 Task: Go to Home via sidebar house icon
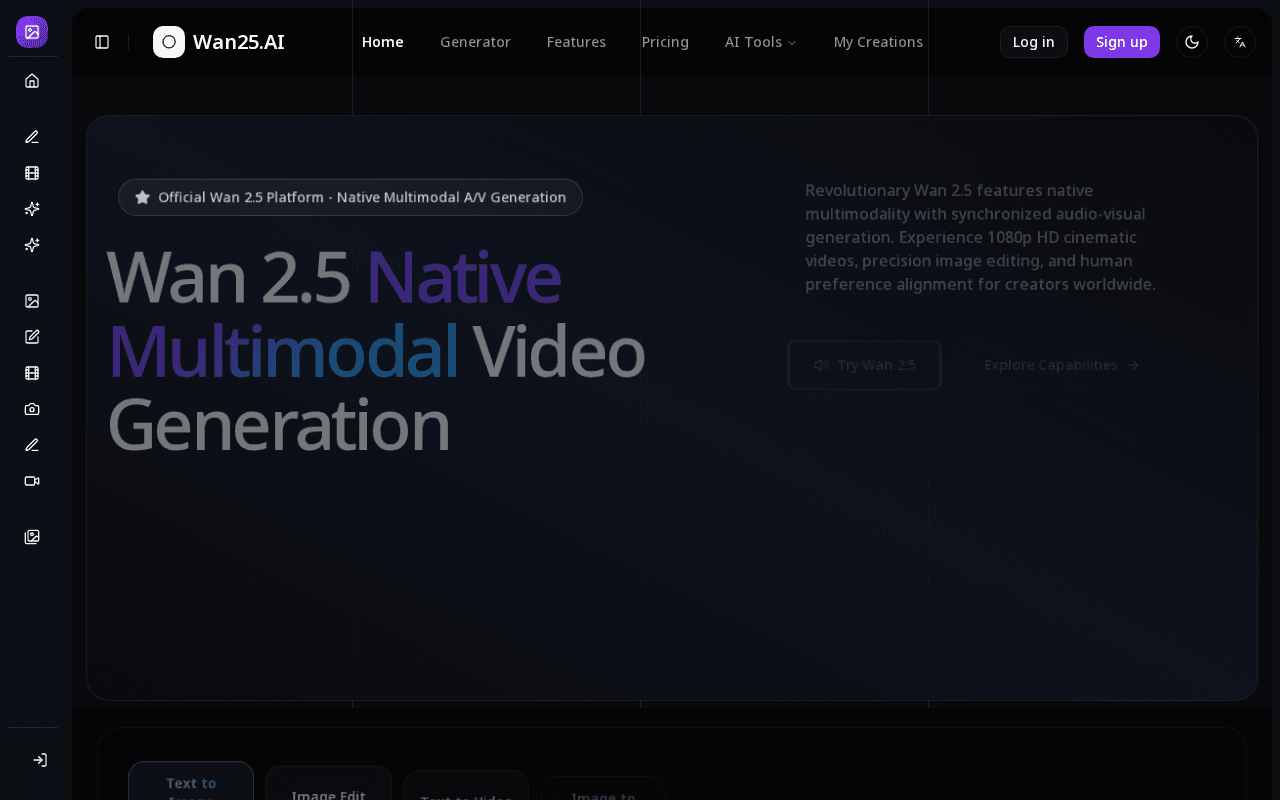tap(32, 81)
